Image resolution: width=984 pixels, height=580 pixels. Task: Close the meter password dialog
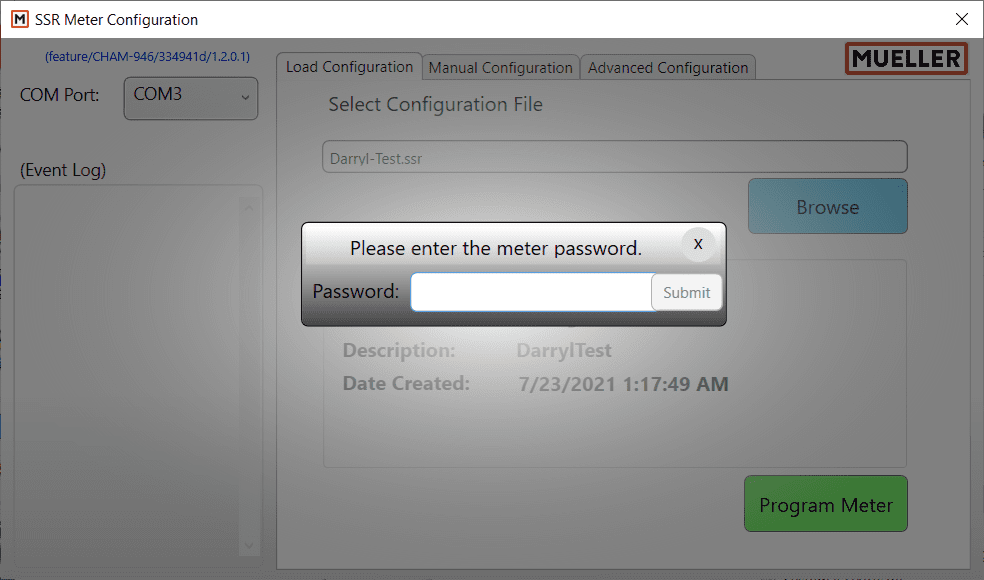click(x=698, y=243)
